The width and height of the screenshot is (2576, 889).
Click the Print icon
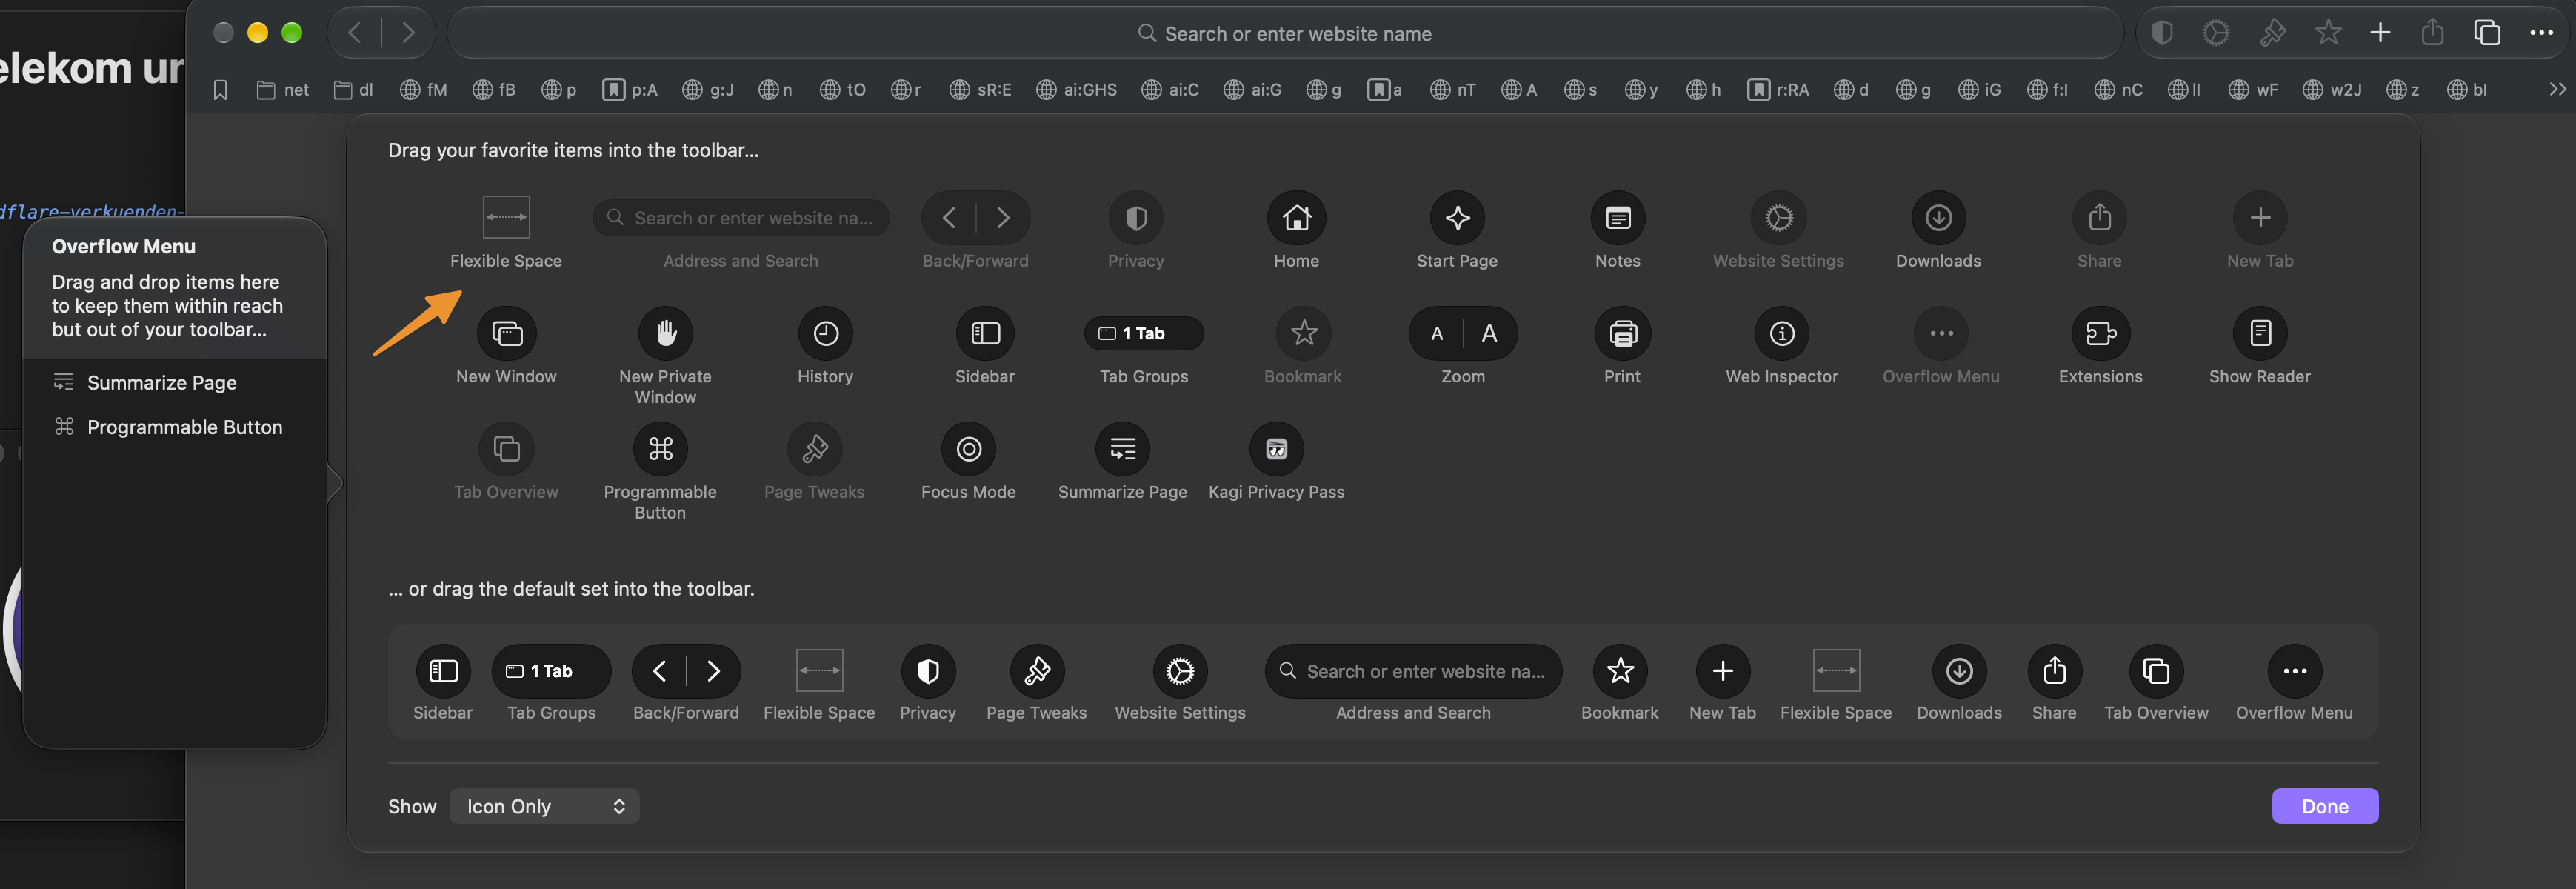(1622, 333)
